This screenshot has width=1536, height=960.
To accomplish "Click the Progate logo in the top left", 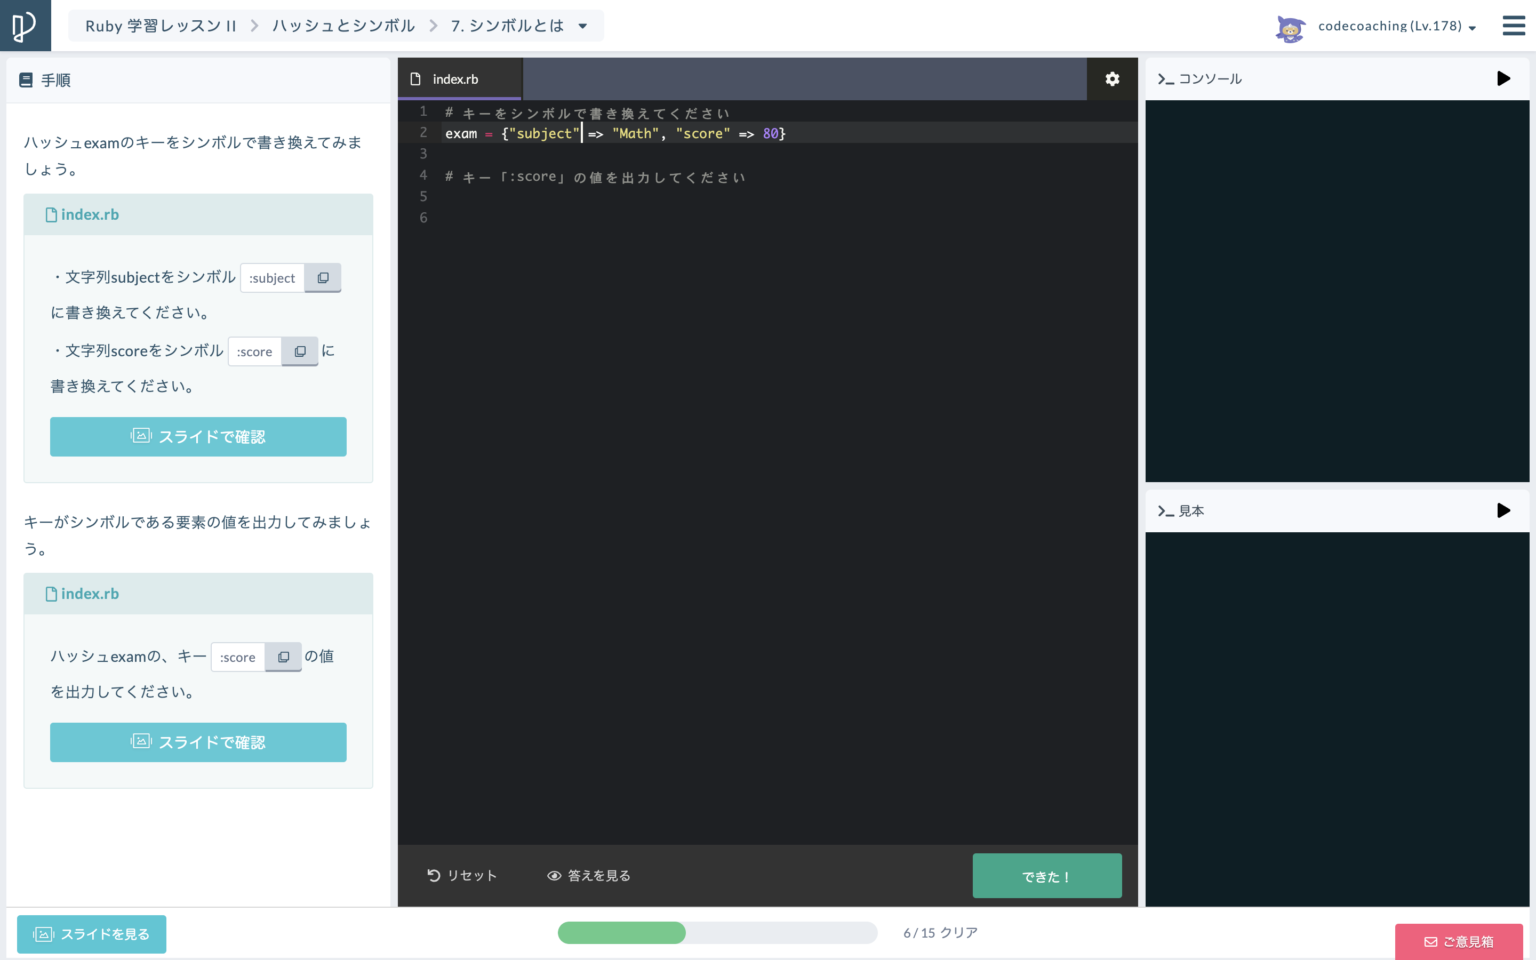I will tap(25, 25).
